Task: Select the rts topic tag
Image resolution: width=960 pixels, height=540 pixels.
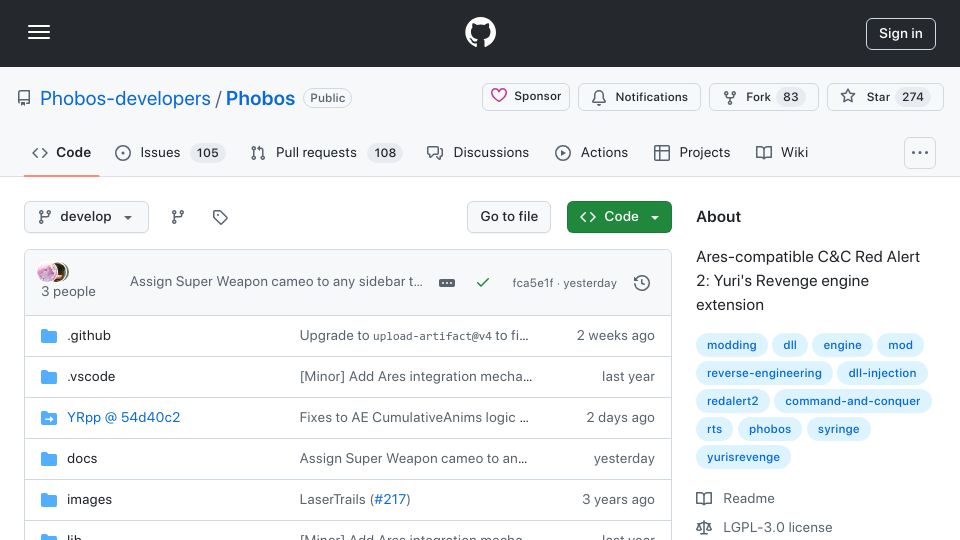Action: [x=714, y=430]
